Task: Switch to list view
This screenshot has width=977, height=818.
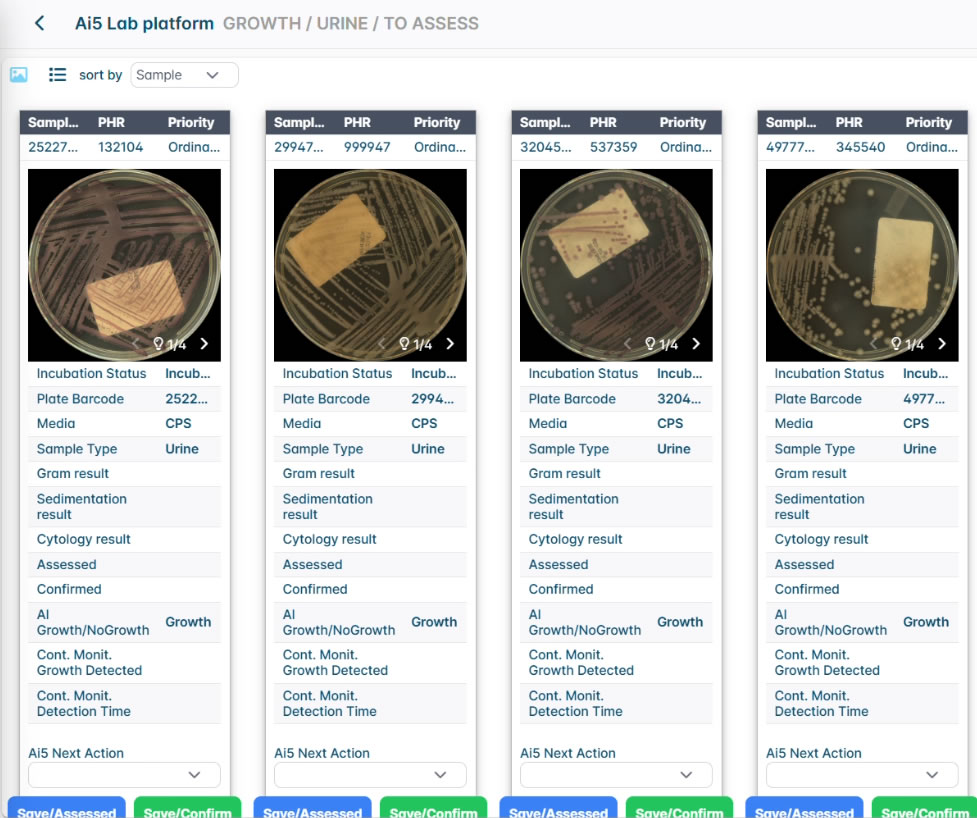Action: (58, 75)
